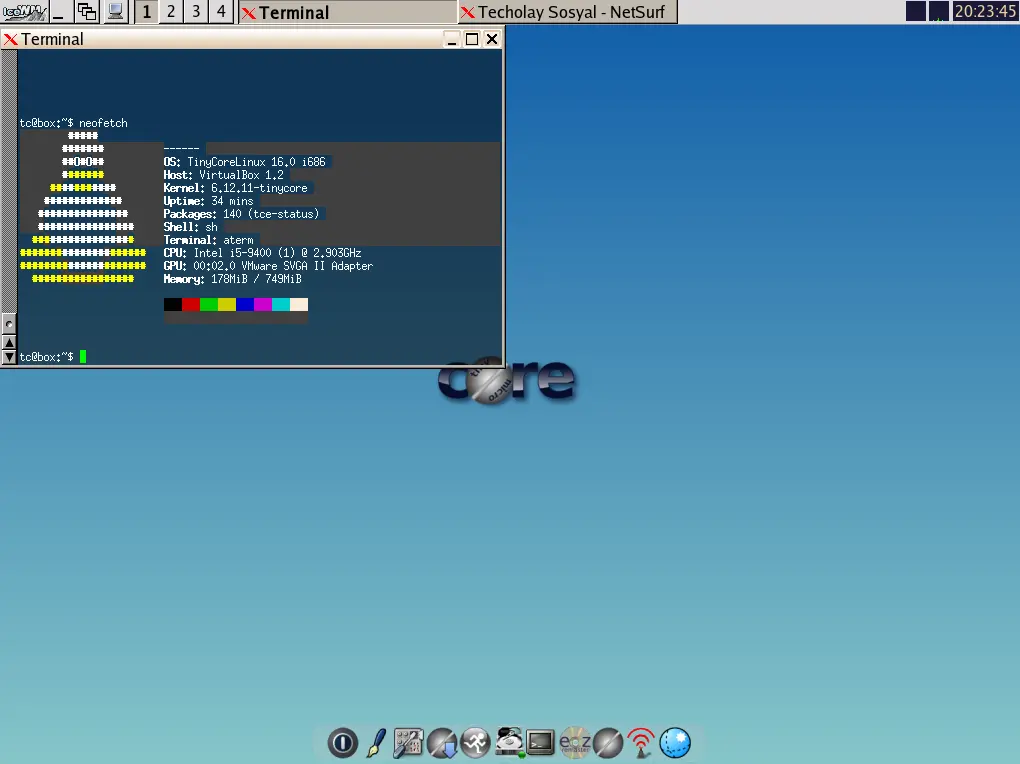Screen dimensions: 1020x764
Task: Open the WiFi antenna icon in dock
Action: click(641, 743)
